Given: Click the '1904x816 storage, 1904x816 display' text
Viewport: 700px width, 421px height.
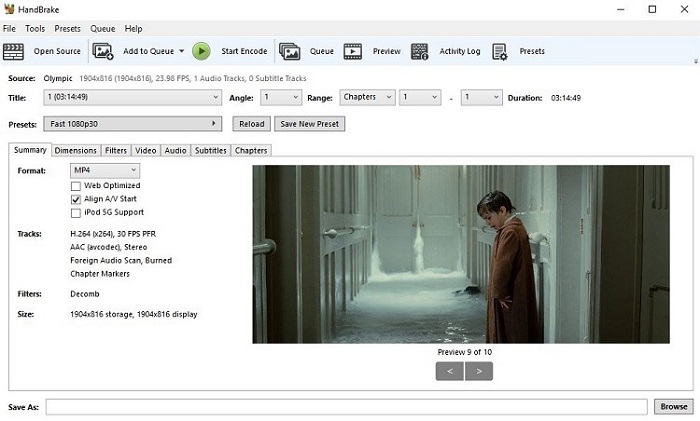Looking at the screenshot, I should pos(133,314).
